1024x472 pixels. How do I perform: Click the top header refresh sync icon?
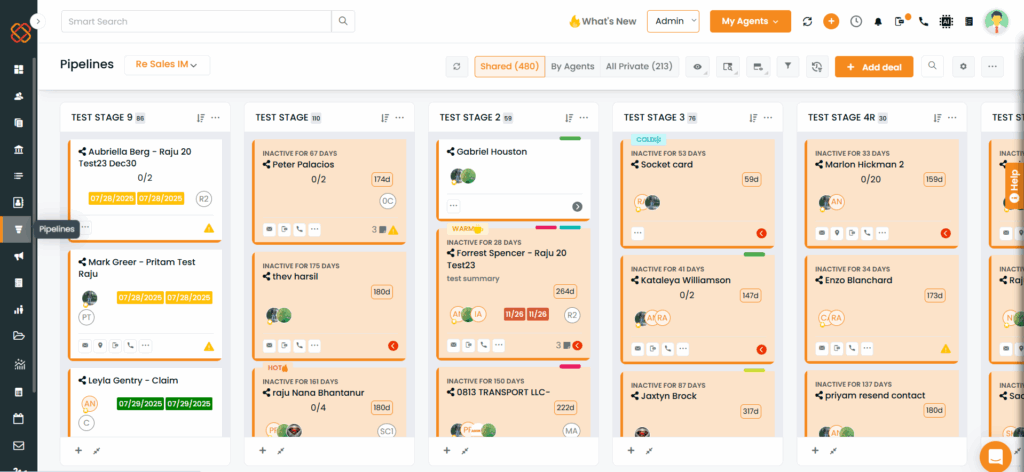[807, 22]
